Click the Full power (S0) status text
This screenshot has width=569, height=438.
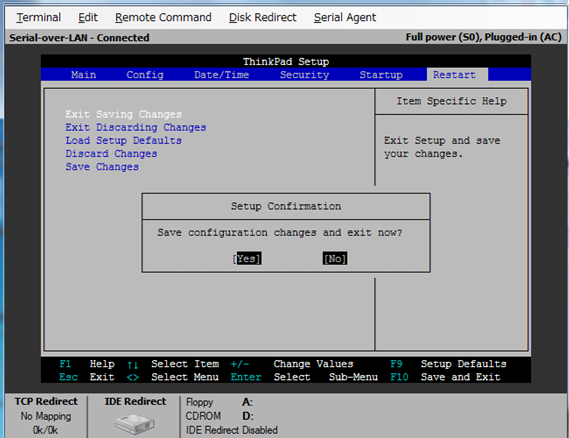484,37
